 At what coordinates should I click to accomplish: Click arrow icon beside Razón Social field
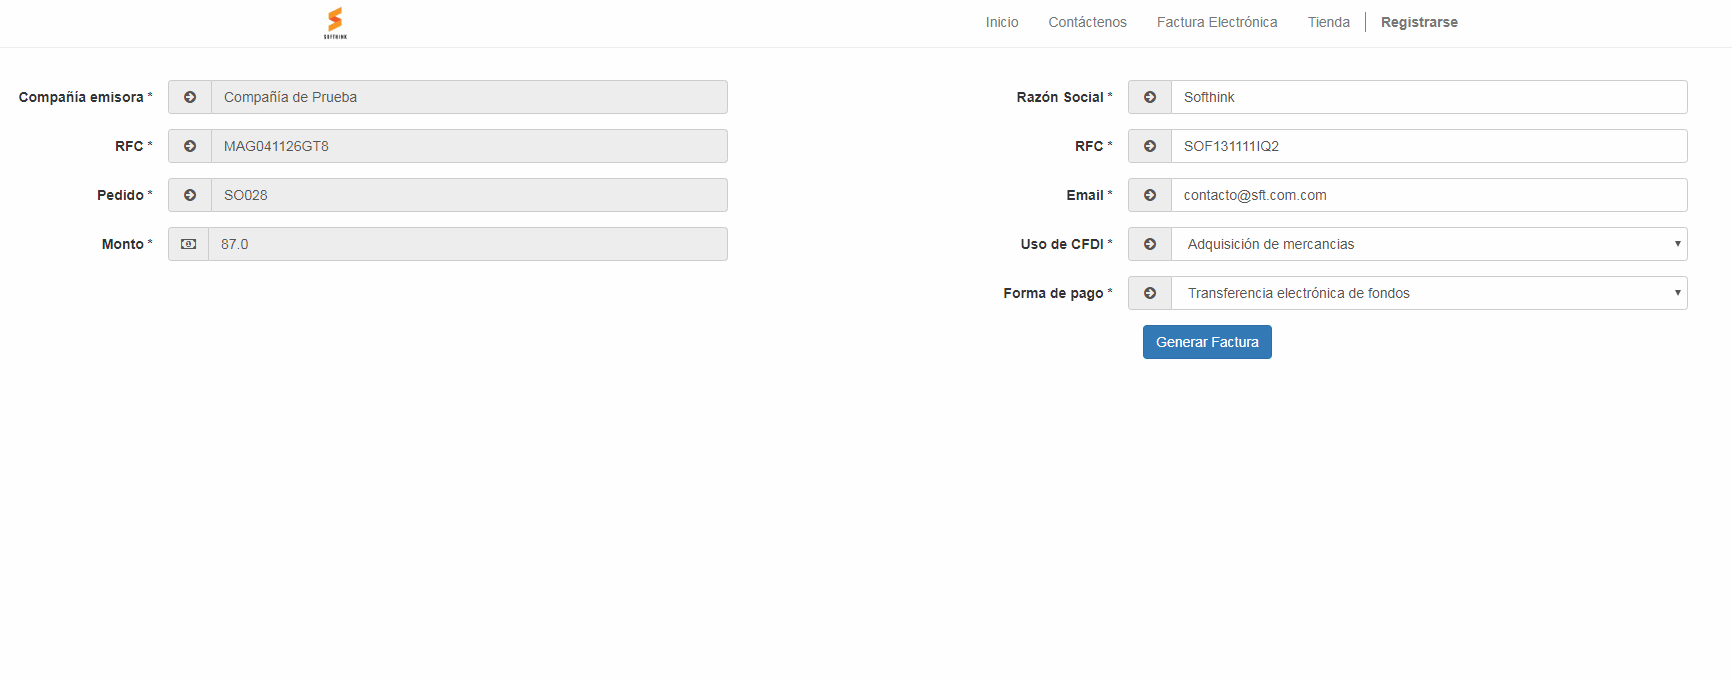(x=1150, y=97)
